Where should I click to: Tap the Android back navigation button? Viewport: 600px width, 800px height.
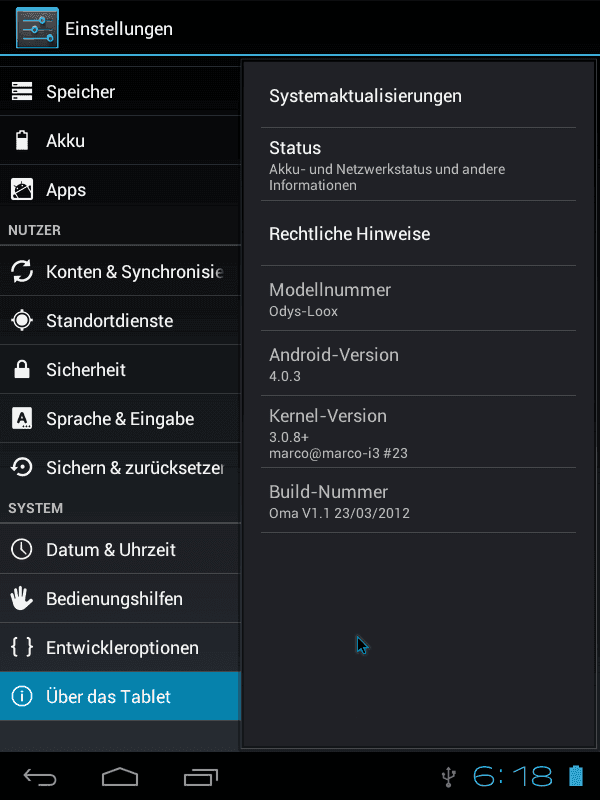40,777
